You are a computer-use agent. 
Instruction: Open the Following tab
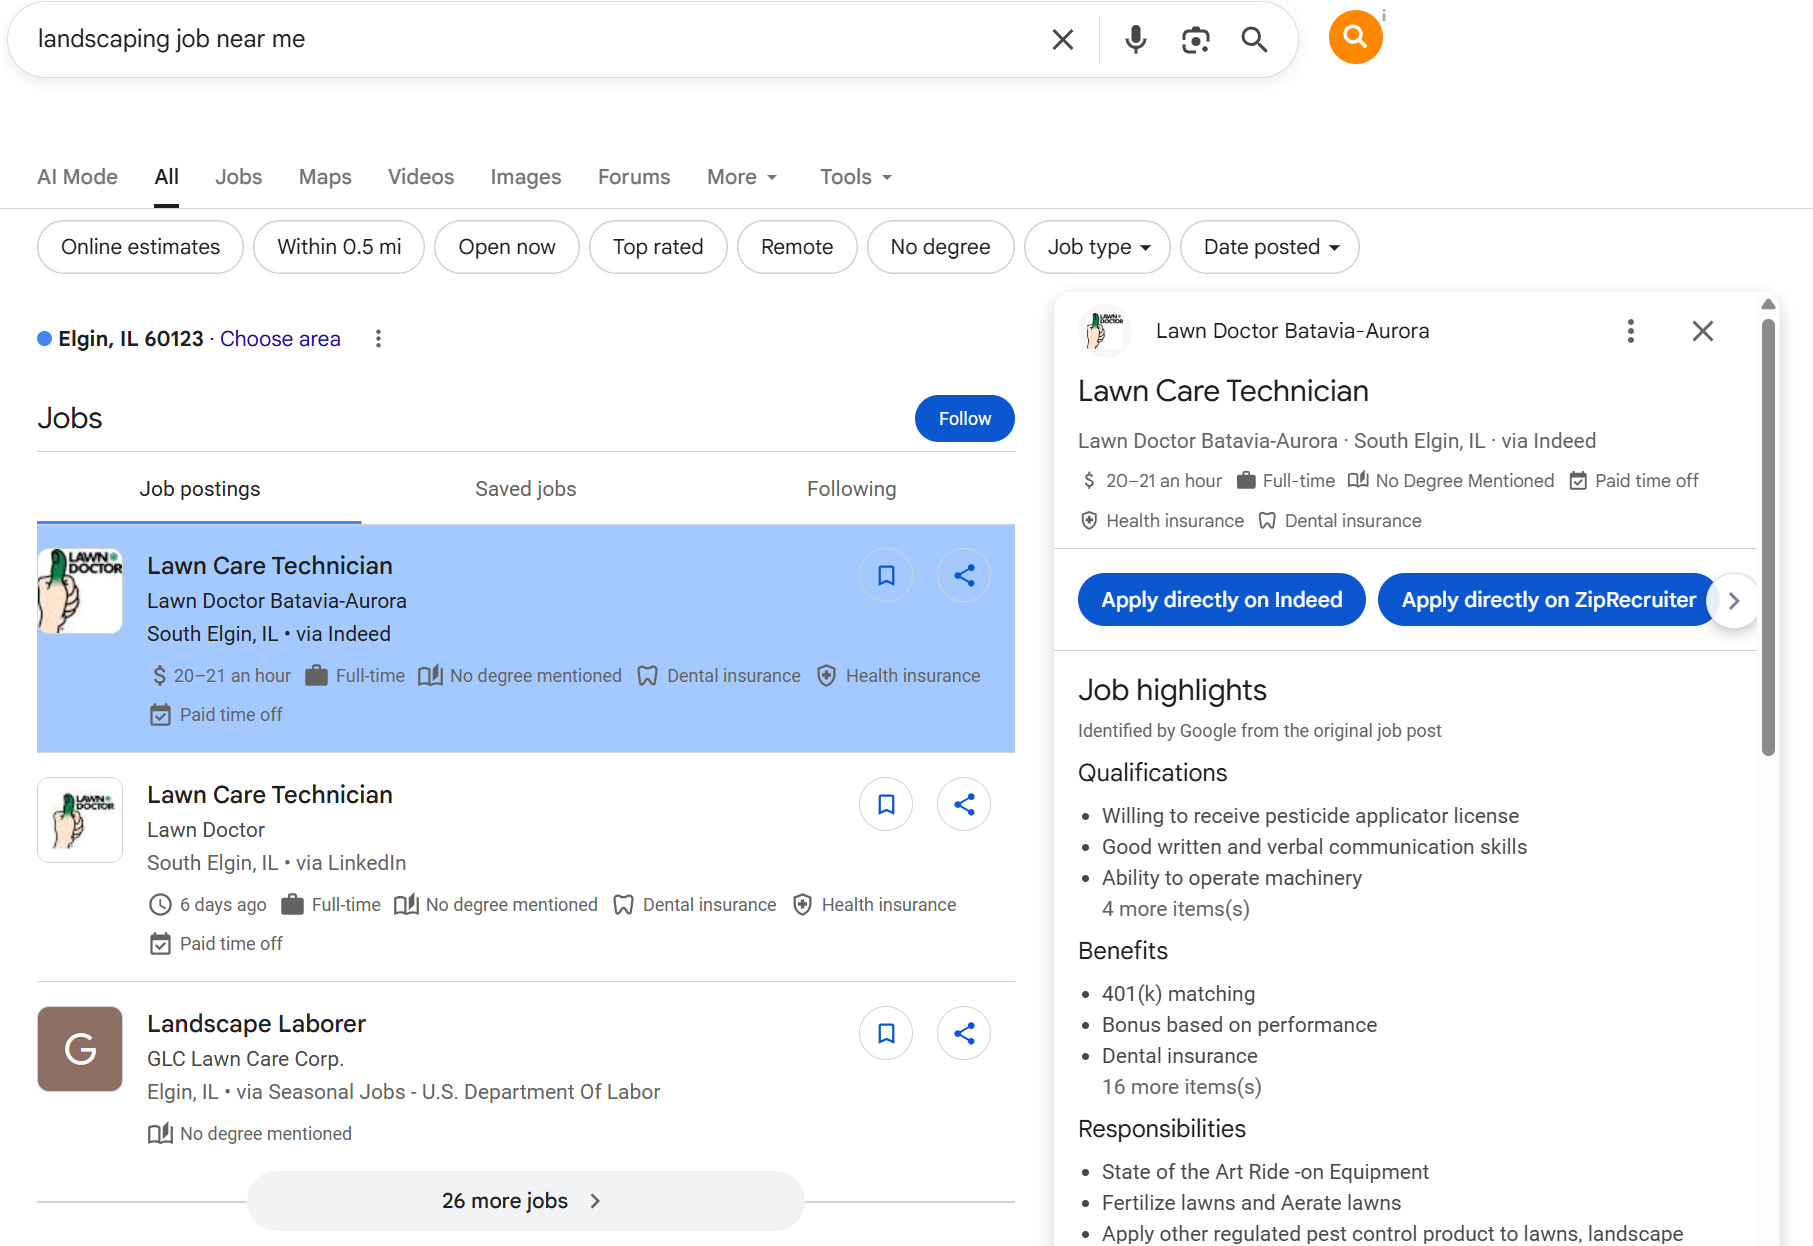tap(852, 489)
